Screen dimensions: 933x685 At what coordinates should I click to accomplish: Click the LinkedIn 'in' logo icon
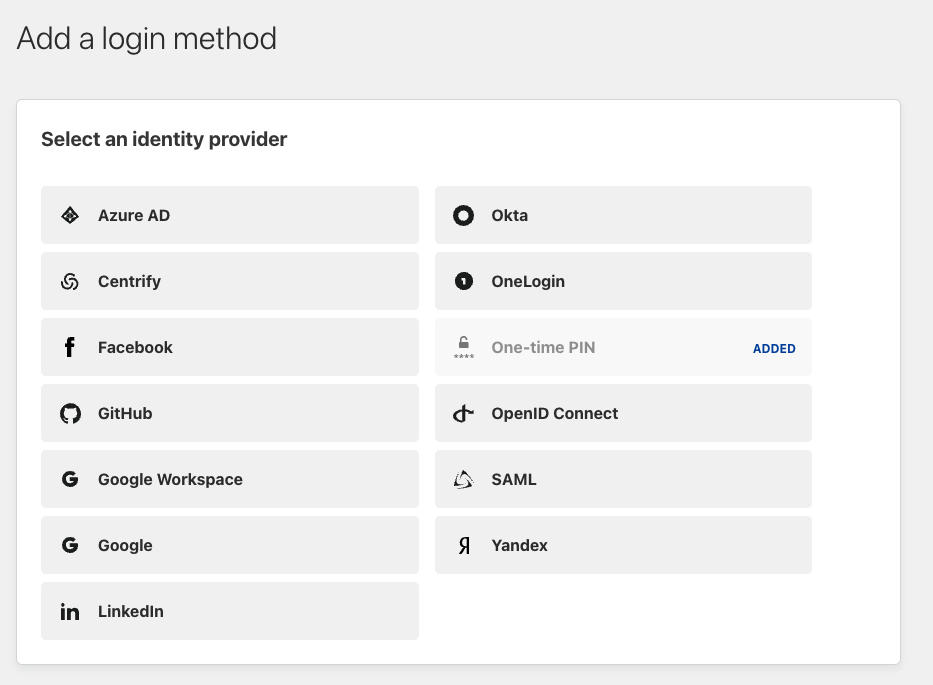pos(70,611)
